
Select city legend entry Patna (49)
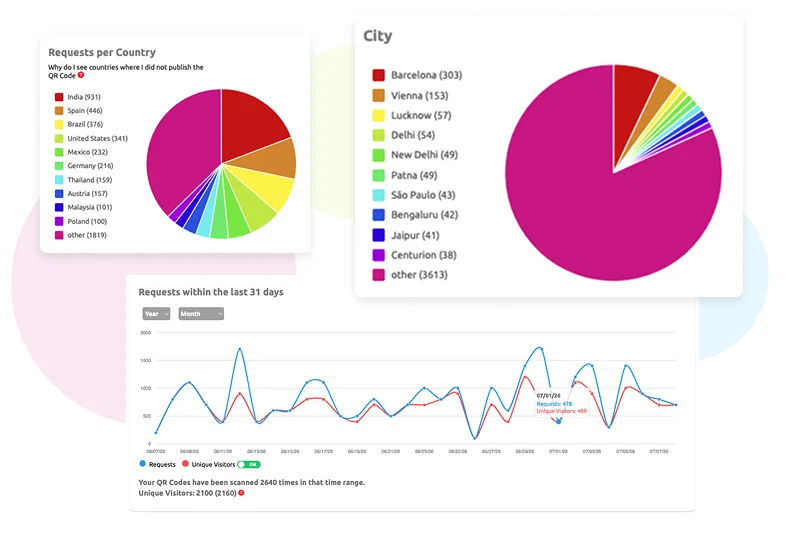point(405,175)
